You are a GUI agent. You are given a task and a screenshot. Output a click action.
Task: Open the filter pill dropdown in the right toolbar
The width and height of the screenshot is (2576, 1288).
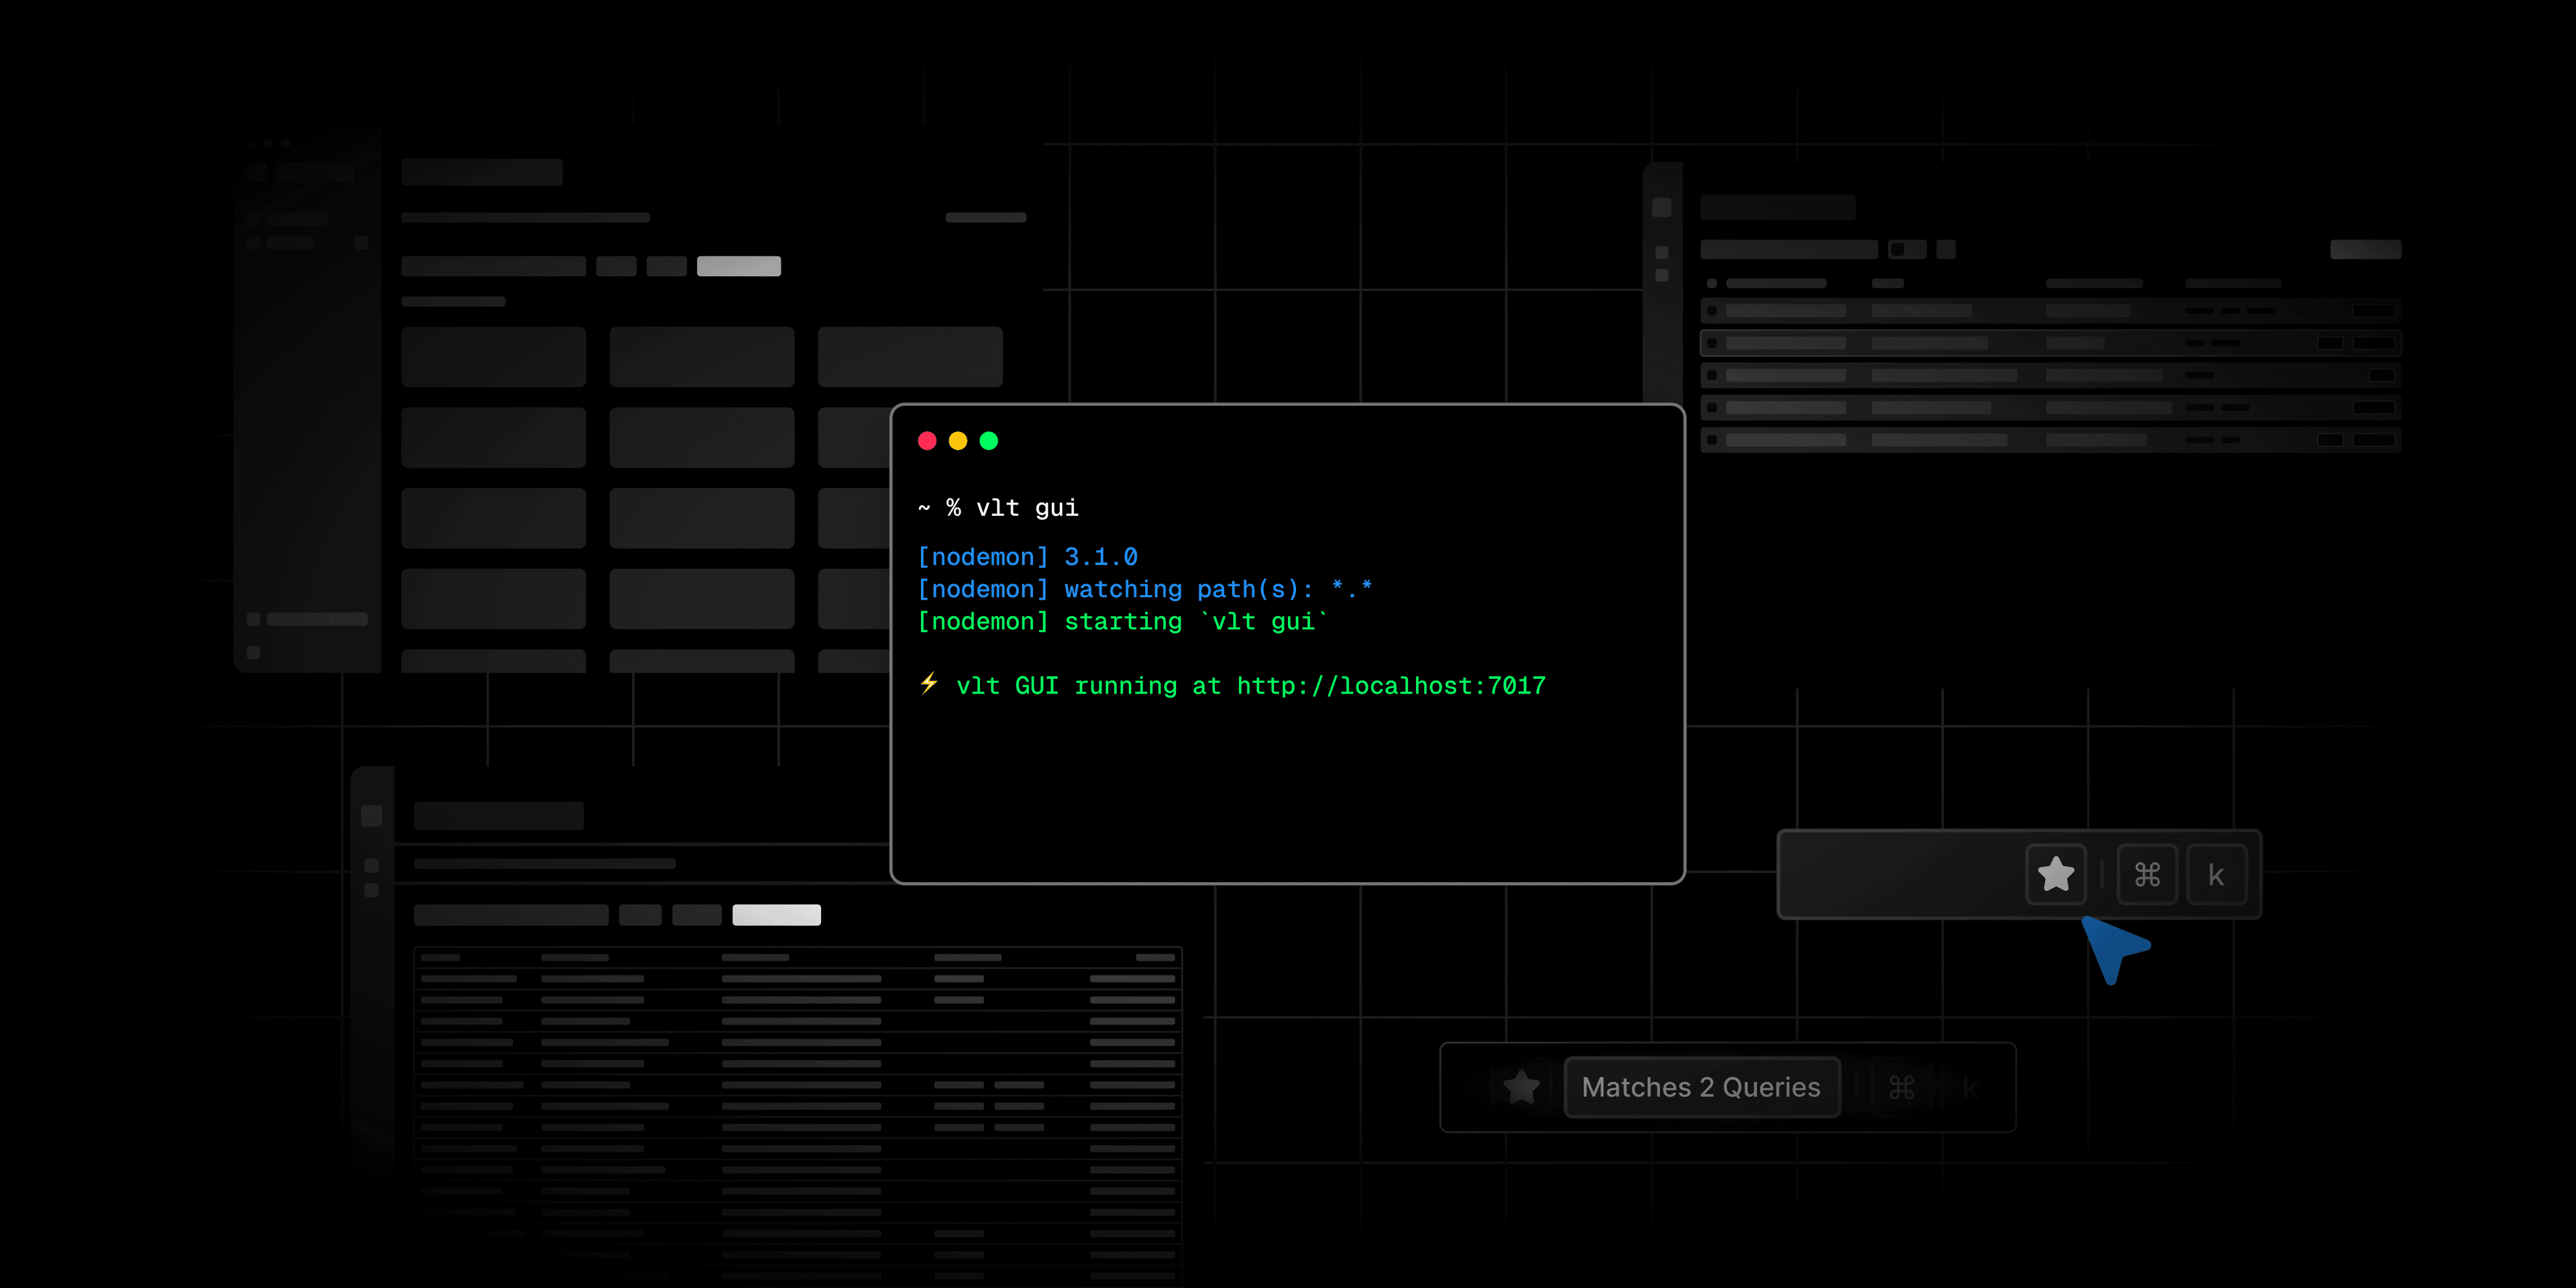tap(1908, 250)
